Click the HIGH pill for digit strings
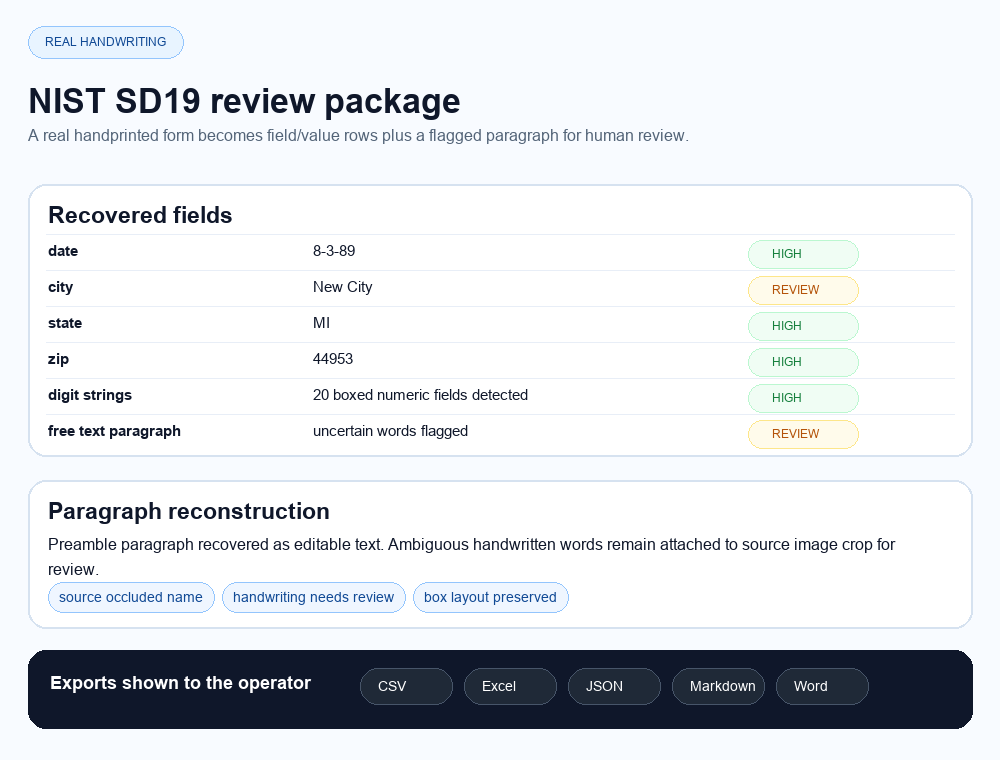Image resolution: width=1000 pixels, height=760 pixels. point(803,398)
